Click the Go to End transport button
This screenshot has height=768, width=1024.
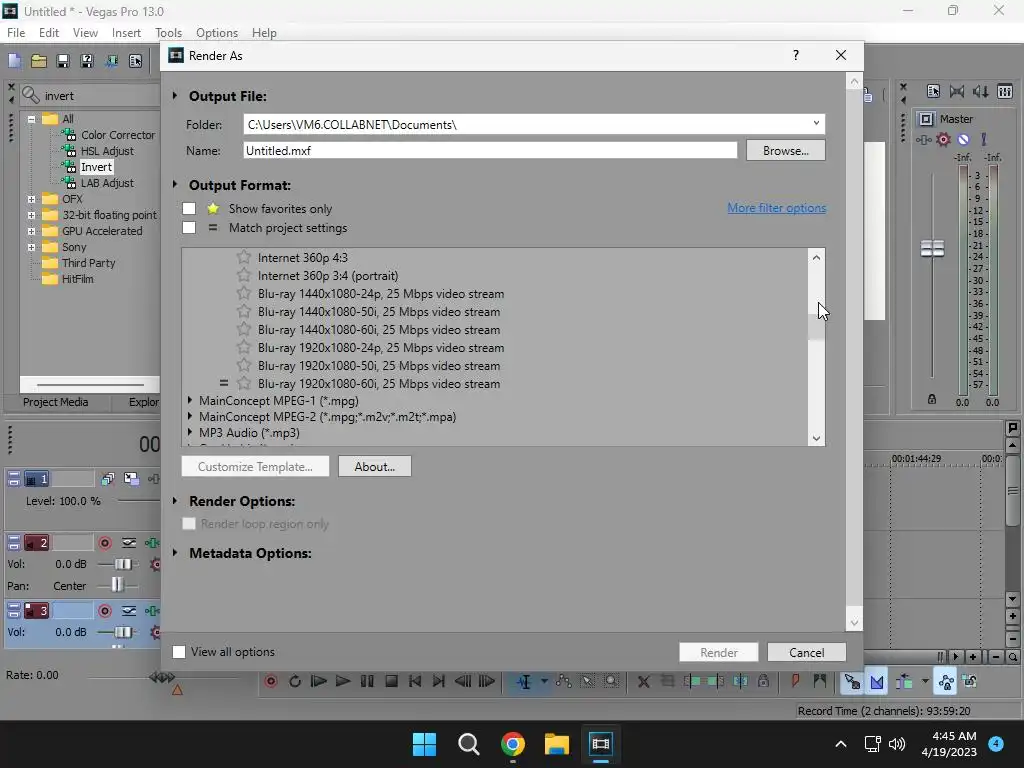click(439, 681)
